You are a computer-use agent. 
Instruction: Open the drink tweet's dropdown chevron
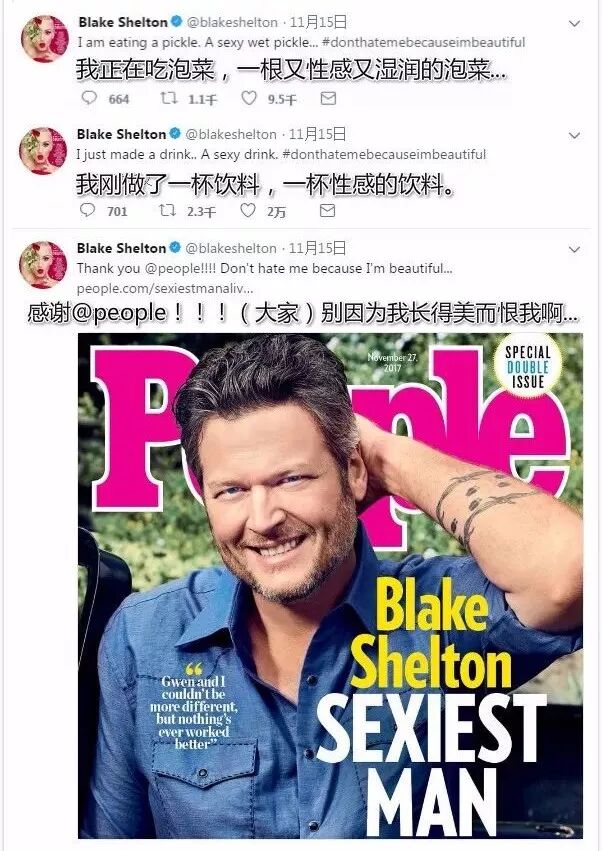coord(574,136)
